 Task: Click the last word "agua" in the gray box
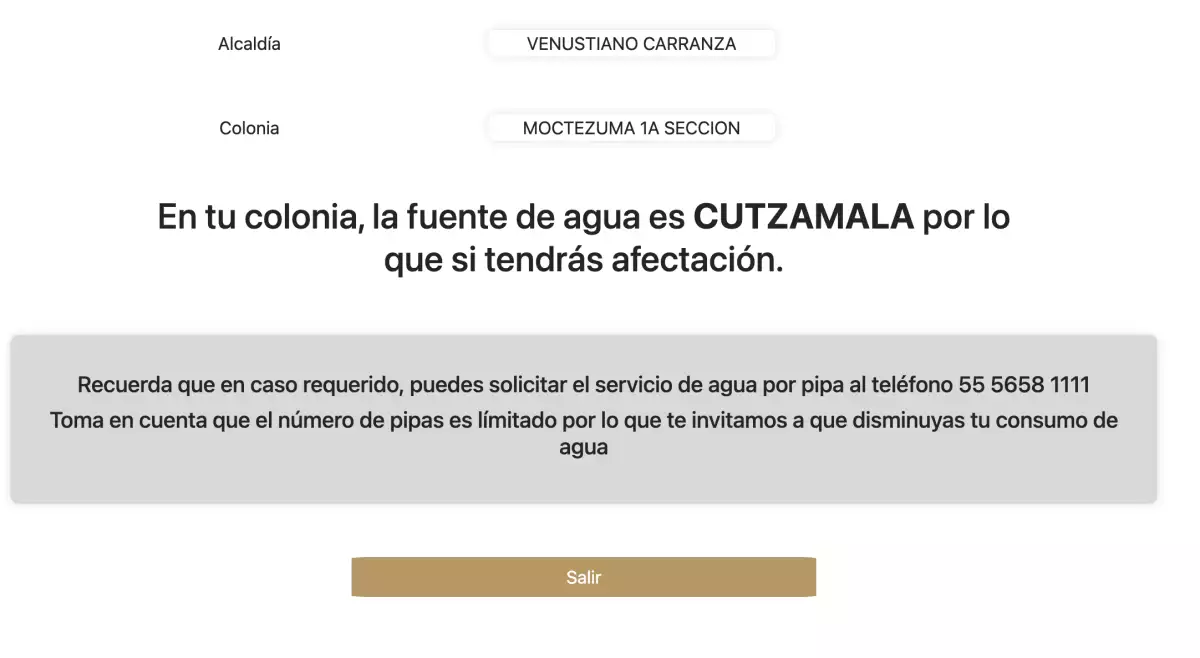(x=583, y=448)
